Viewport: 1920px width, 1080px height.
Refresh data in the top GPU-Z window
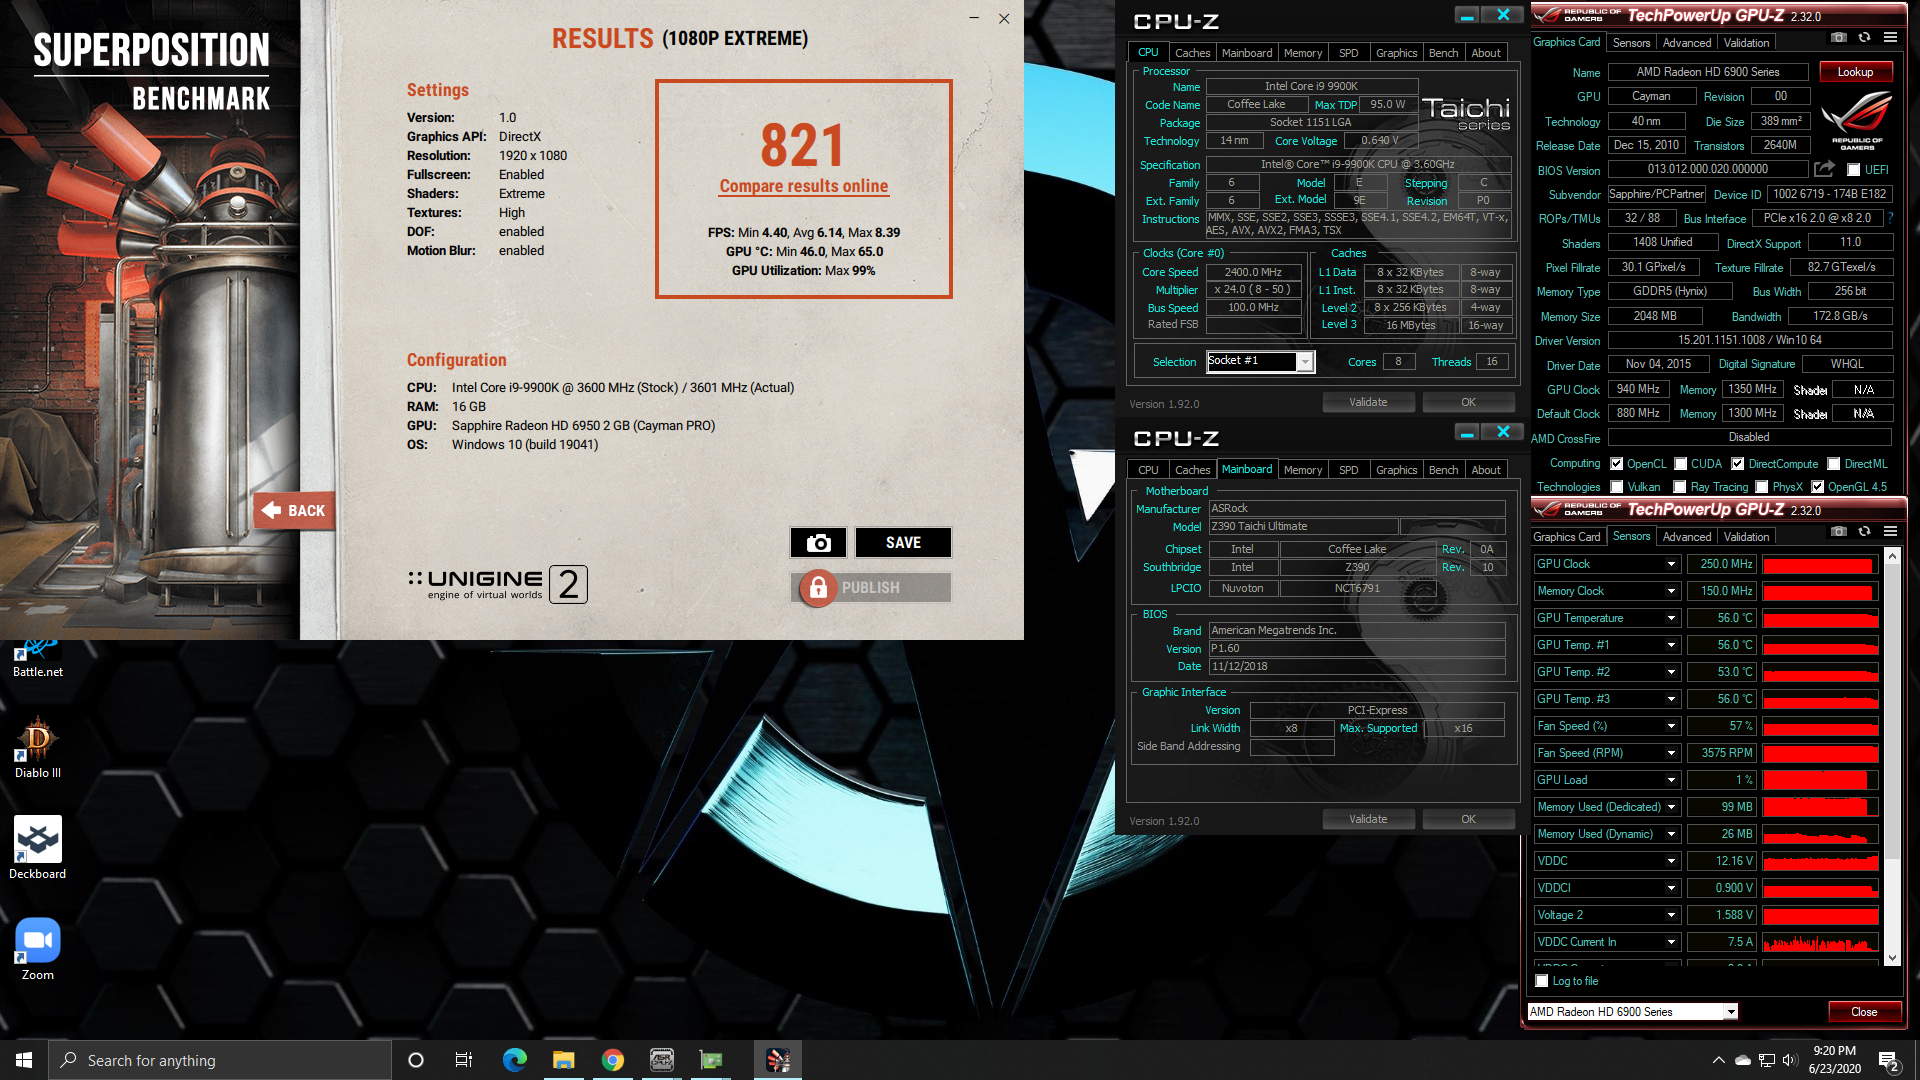1864,37
